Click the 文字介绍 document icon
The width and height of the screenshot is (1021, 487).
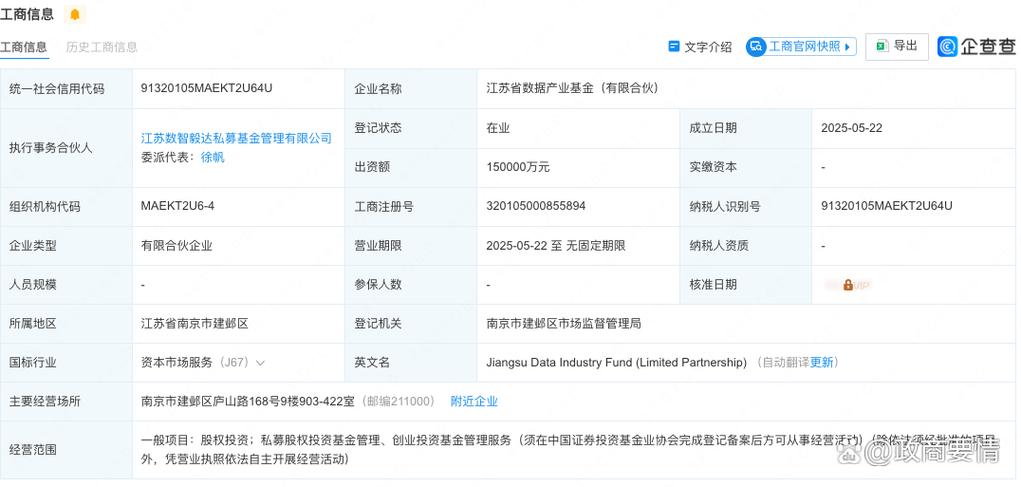[x=674, y=47]
